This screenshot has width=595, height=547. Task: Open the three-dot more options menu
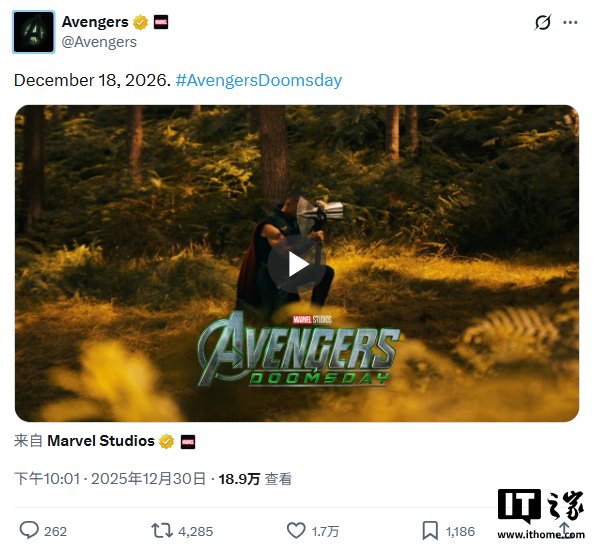click(570, 22)
